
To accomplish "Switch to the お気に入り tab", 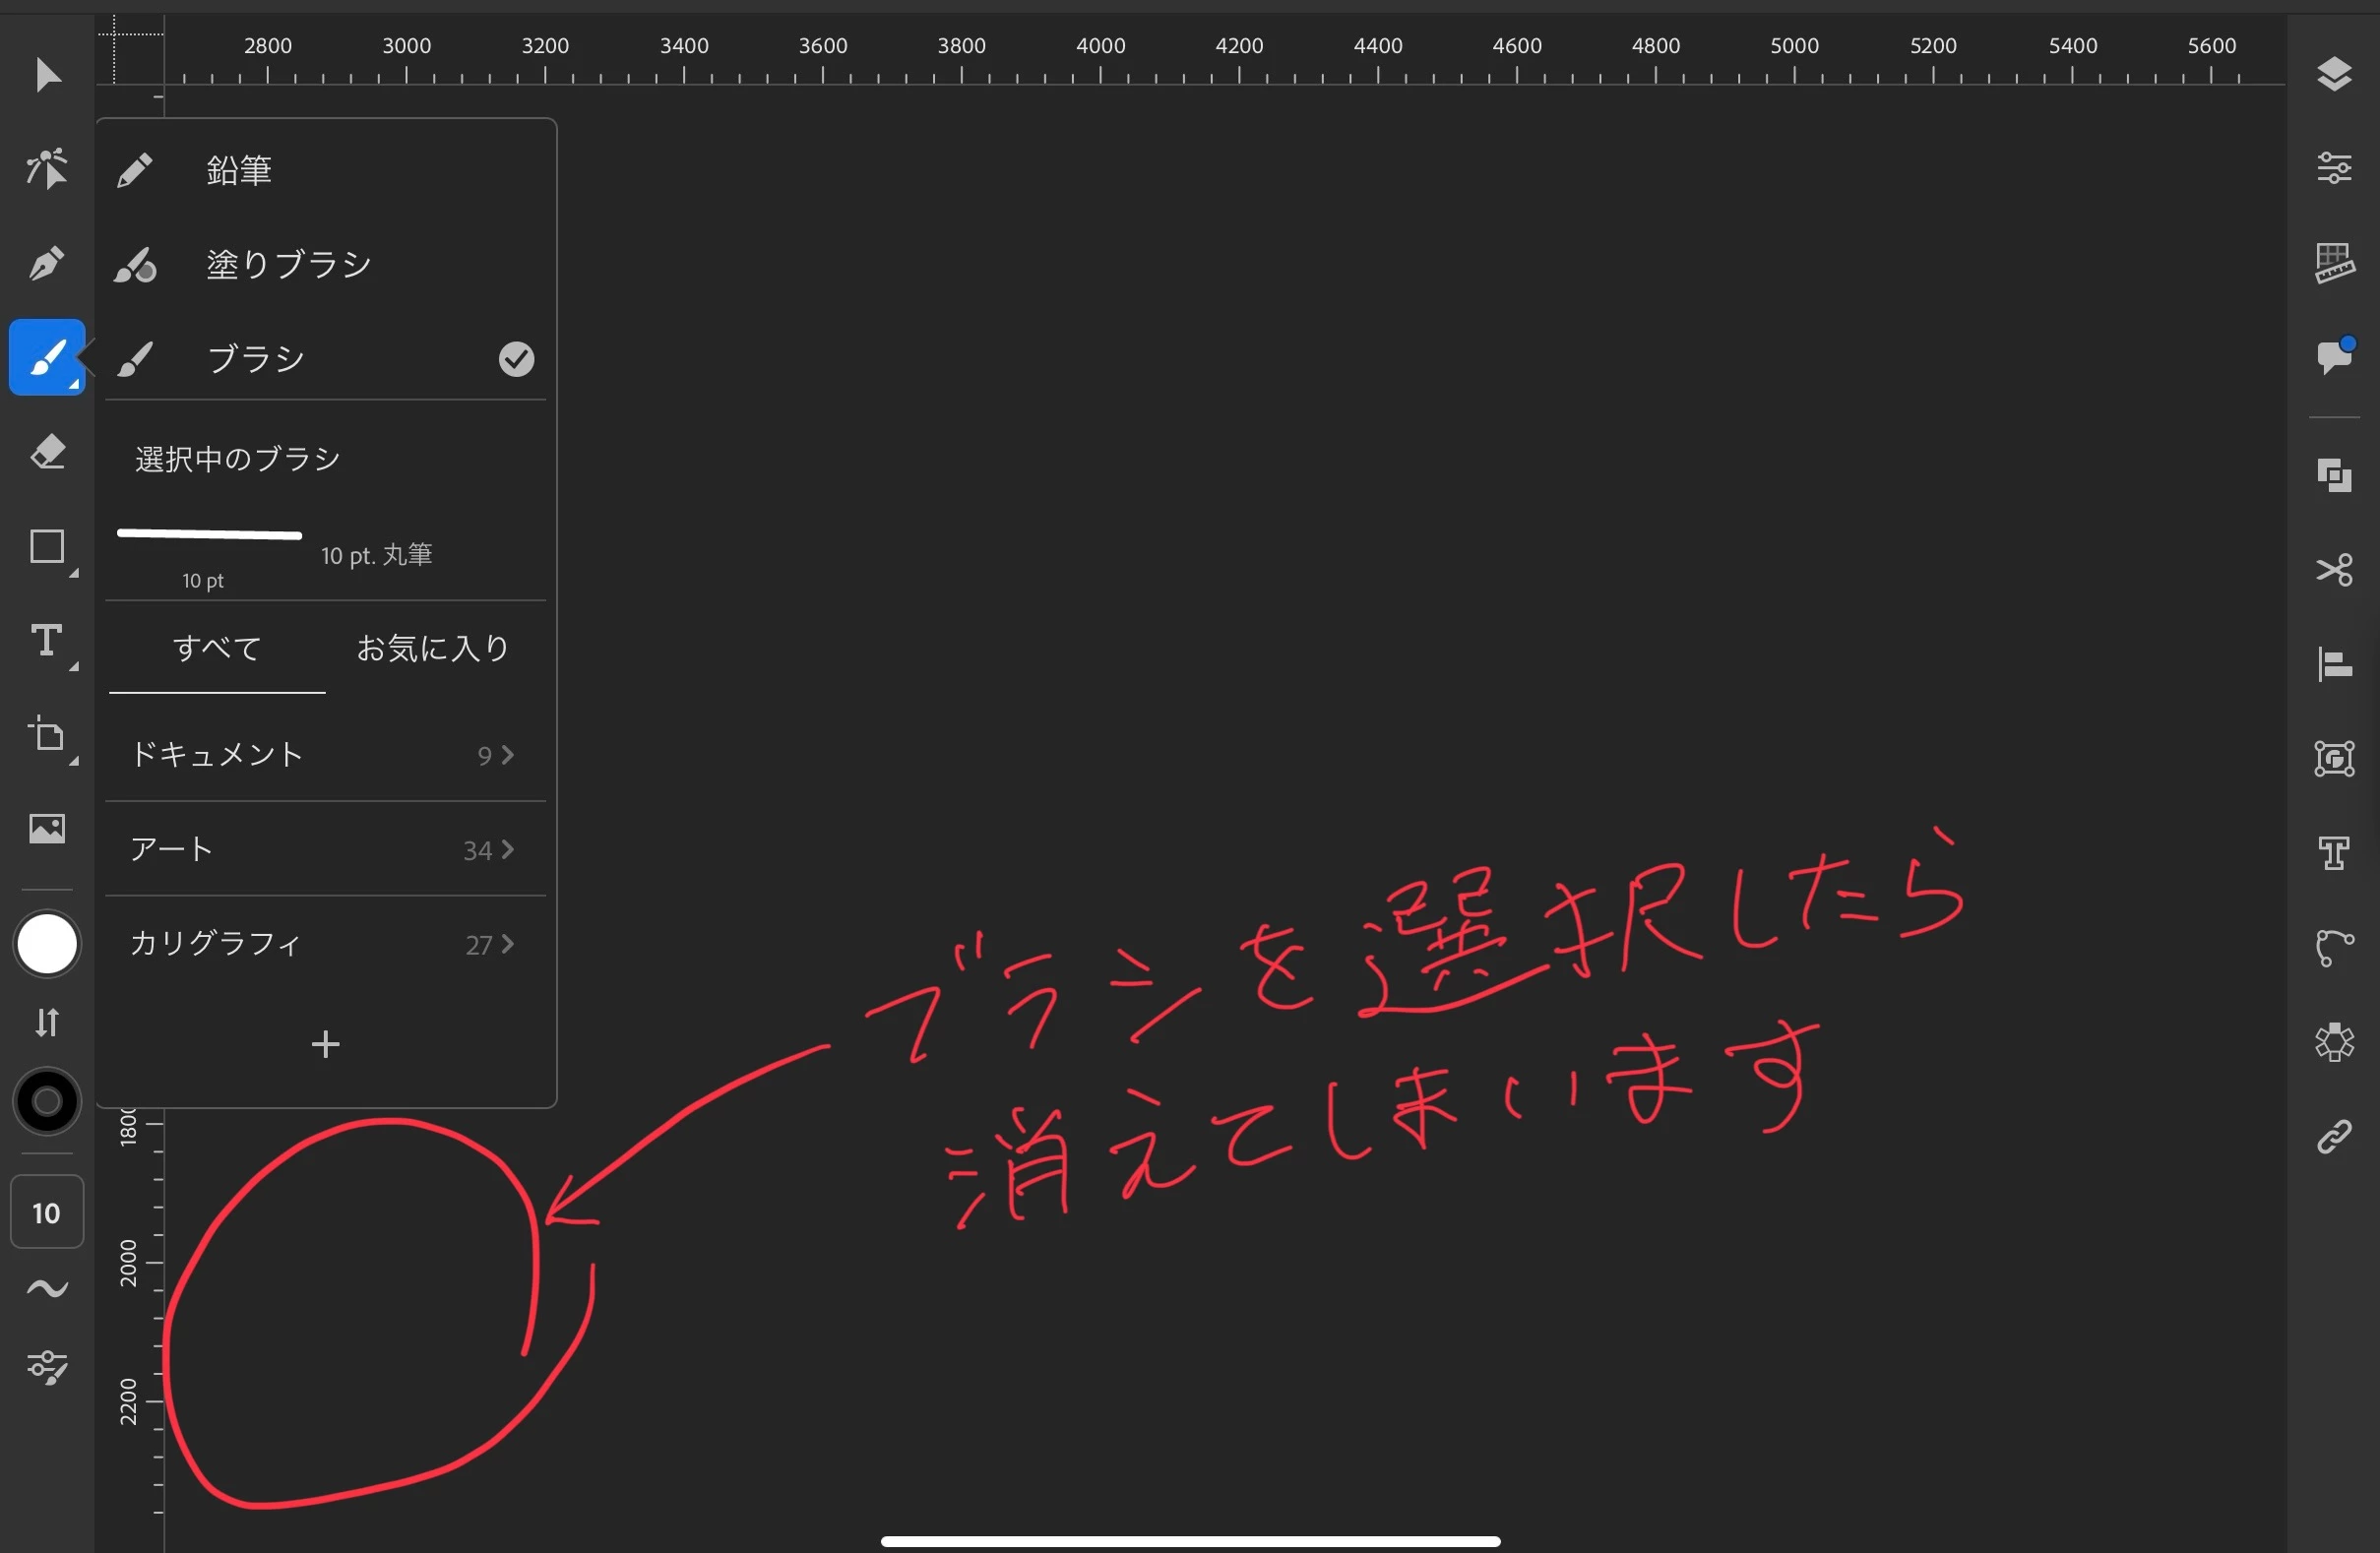I will point(433,649).
